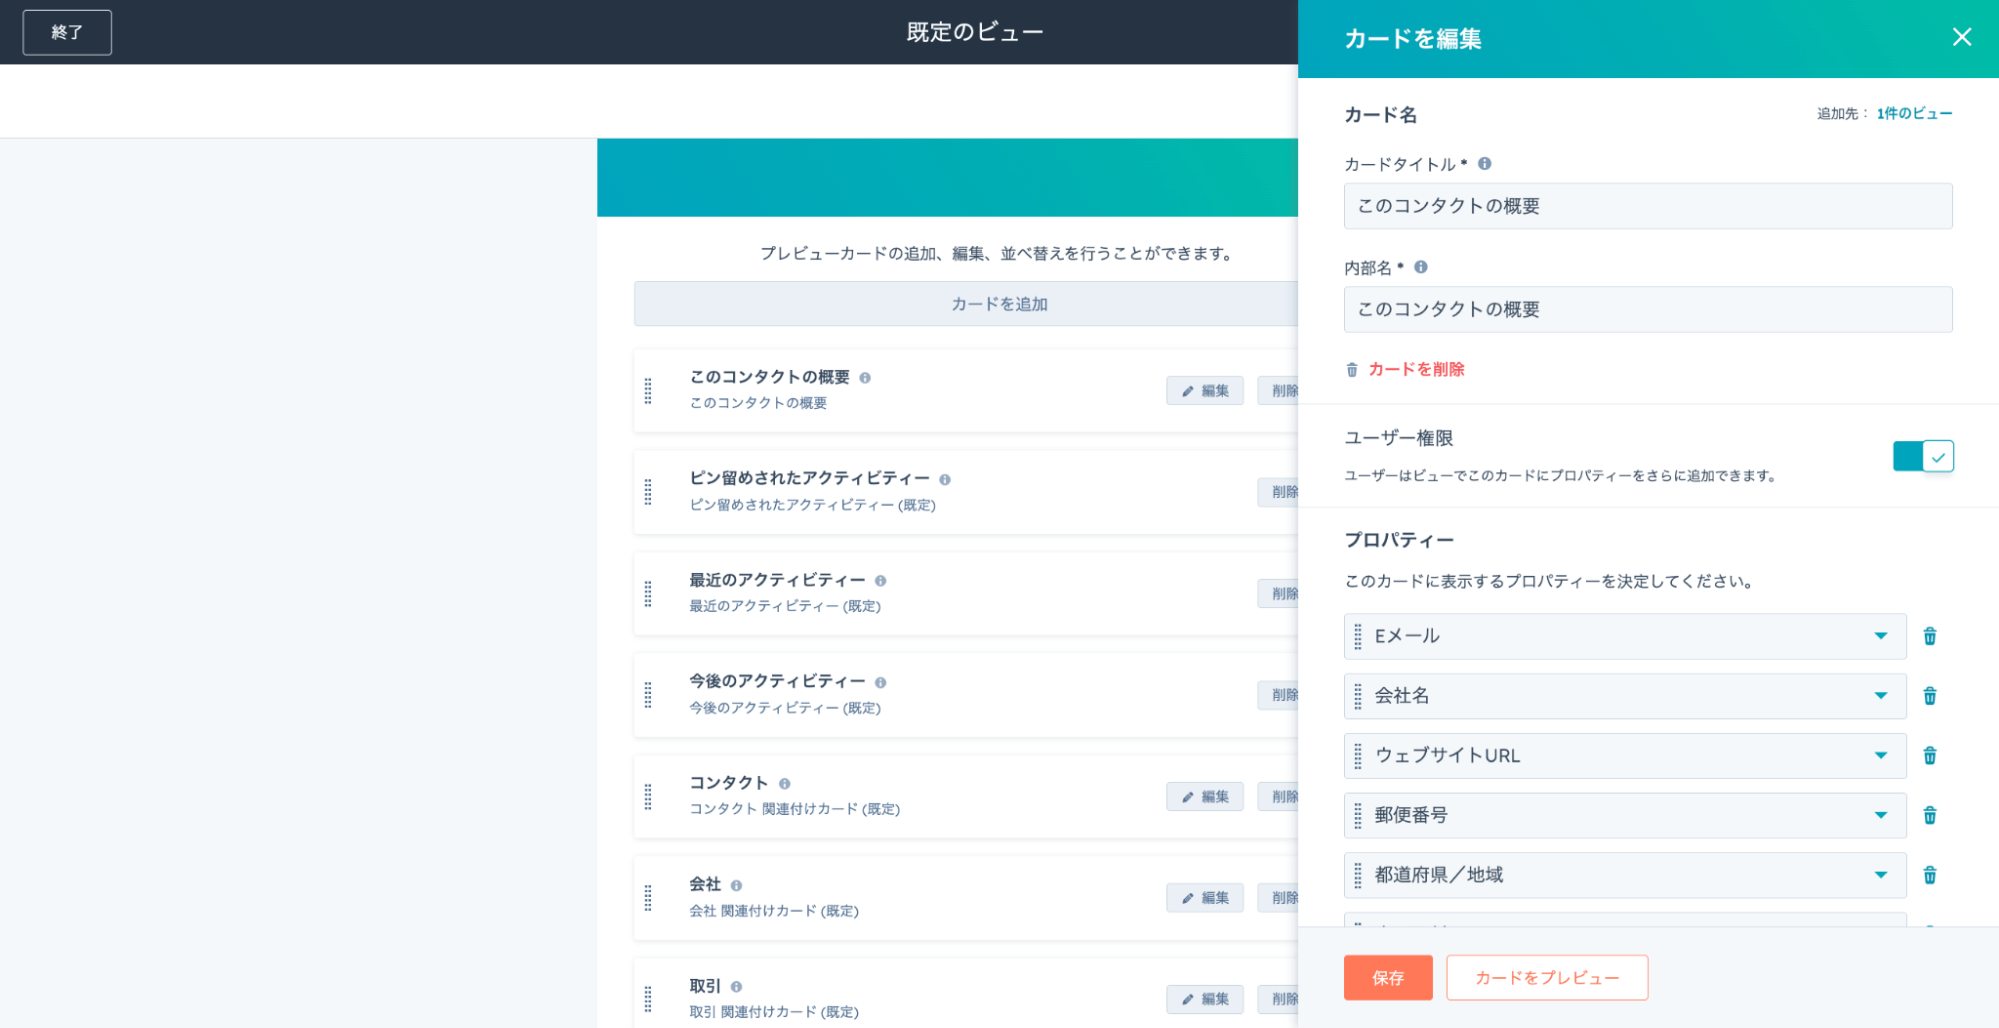Image resolution: width=1999 pixels, height=1028 pixels.
Task: Delete the Eメール property with trash icon
Action: point(1929,636)
